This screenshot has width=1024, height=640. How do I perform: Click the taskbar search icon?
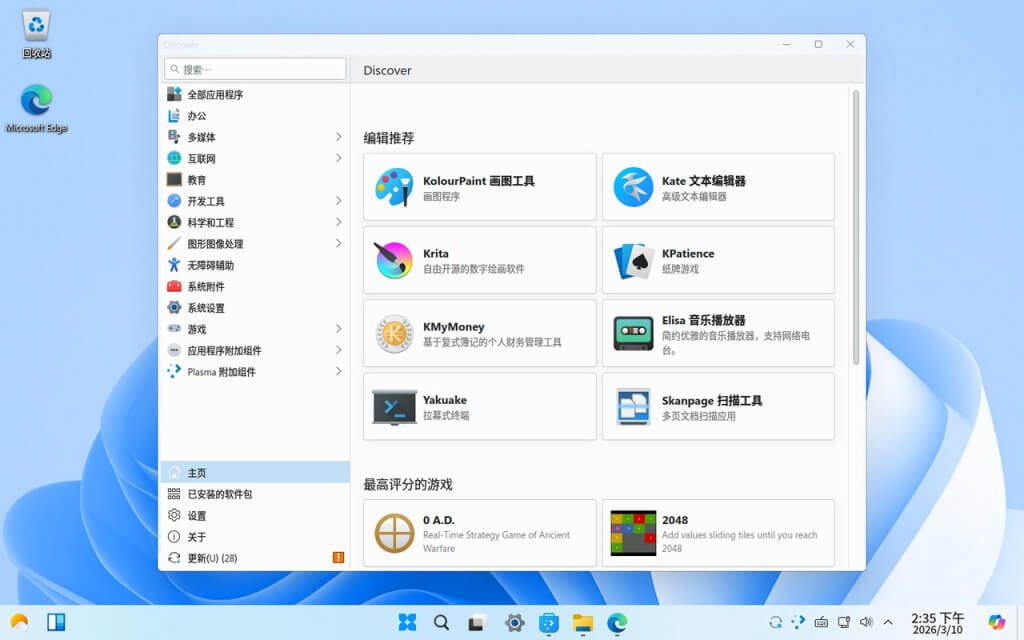point(441,622)
